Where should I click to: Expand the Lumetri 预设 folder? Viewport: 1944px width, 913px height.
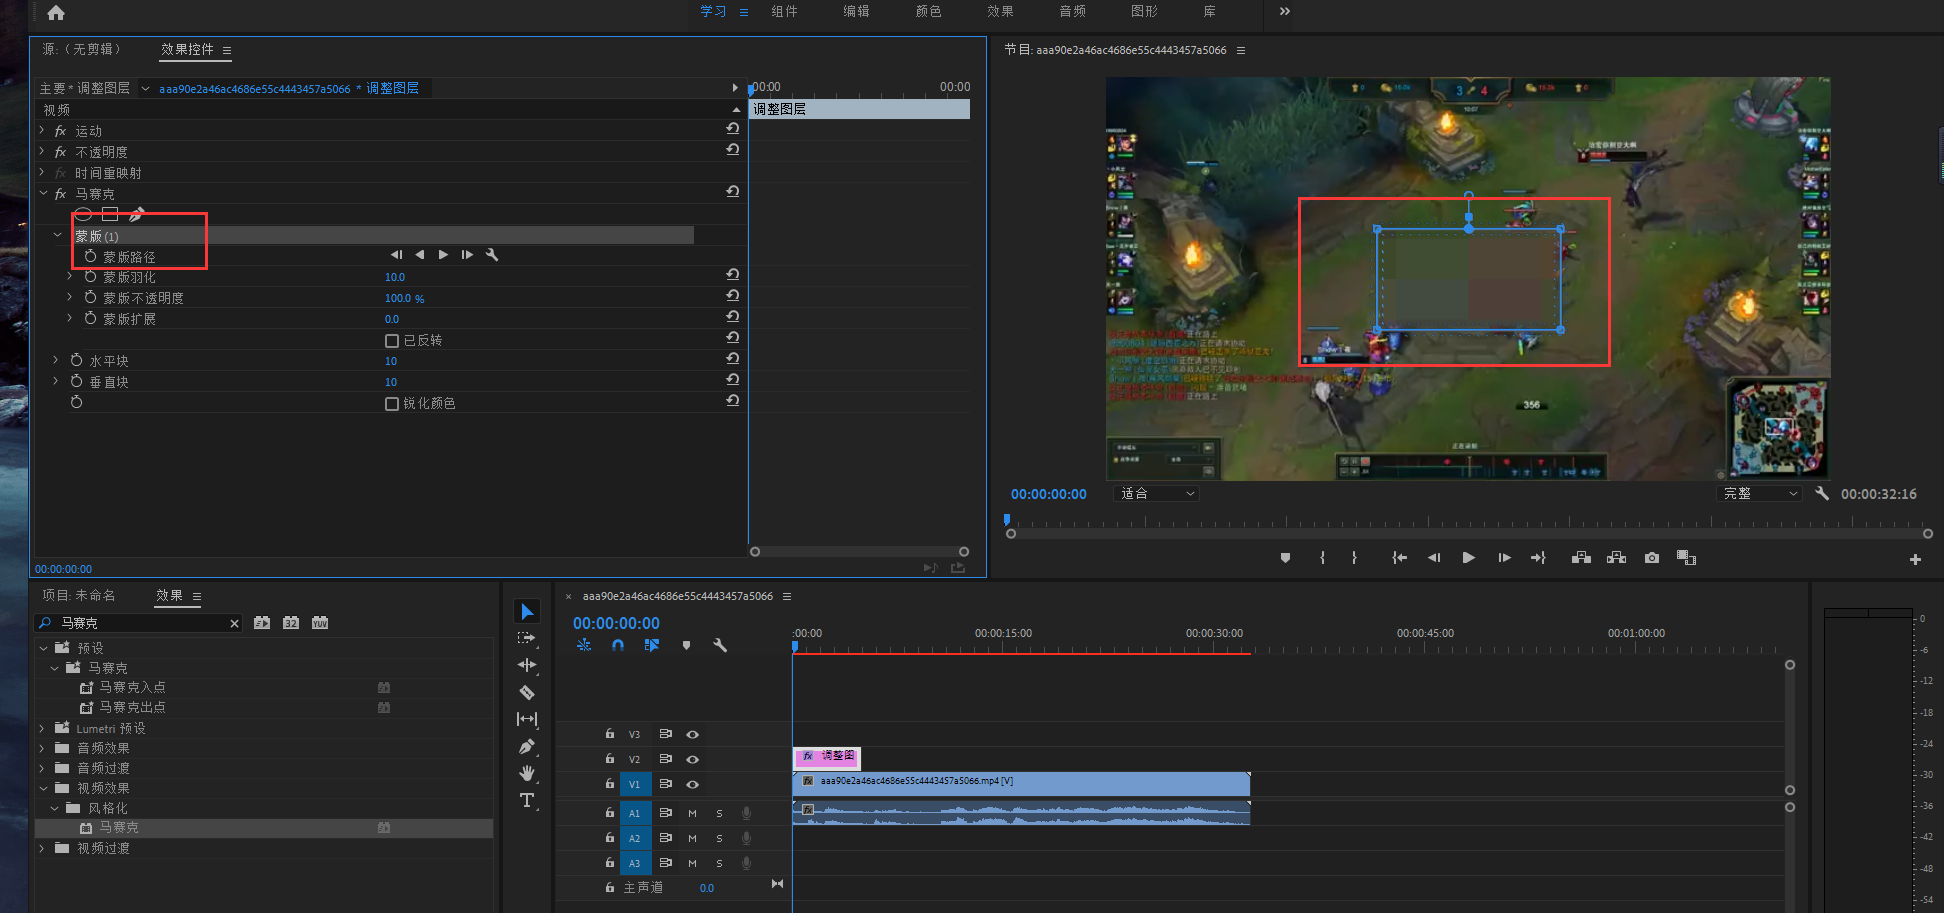pos(42,728)
